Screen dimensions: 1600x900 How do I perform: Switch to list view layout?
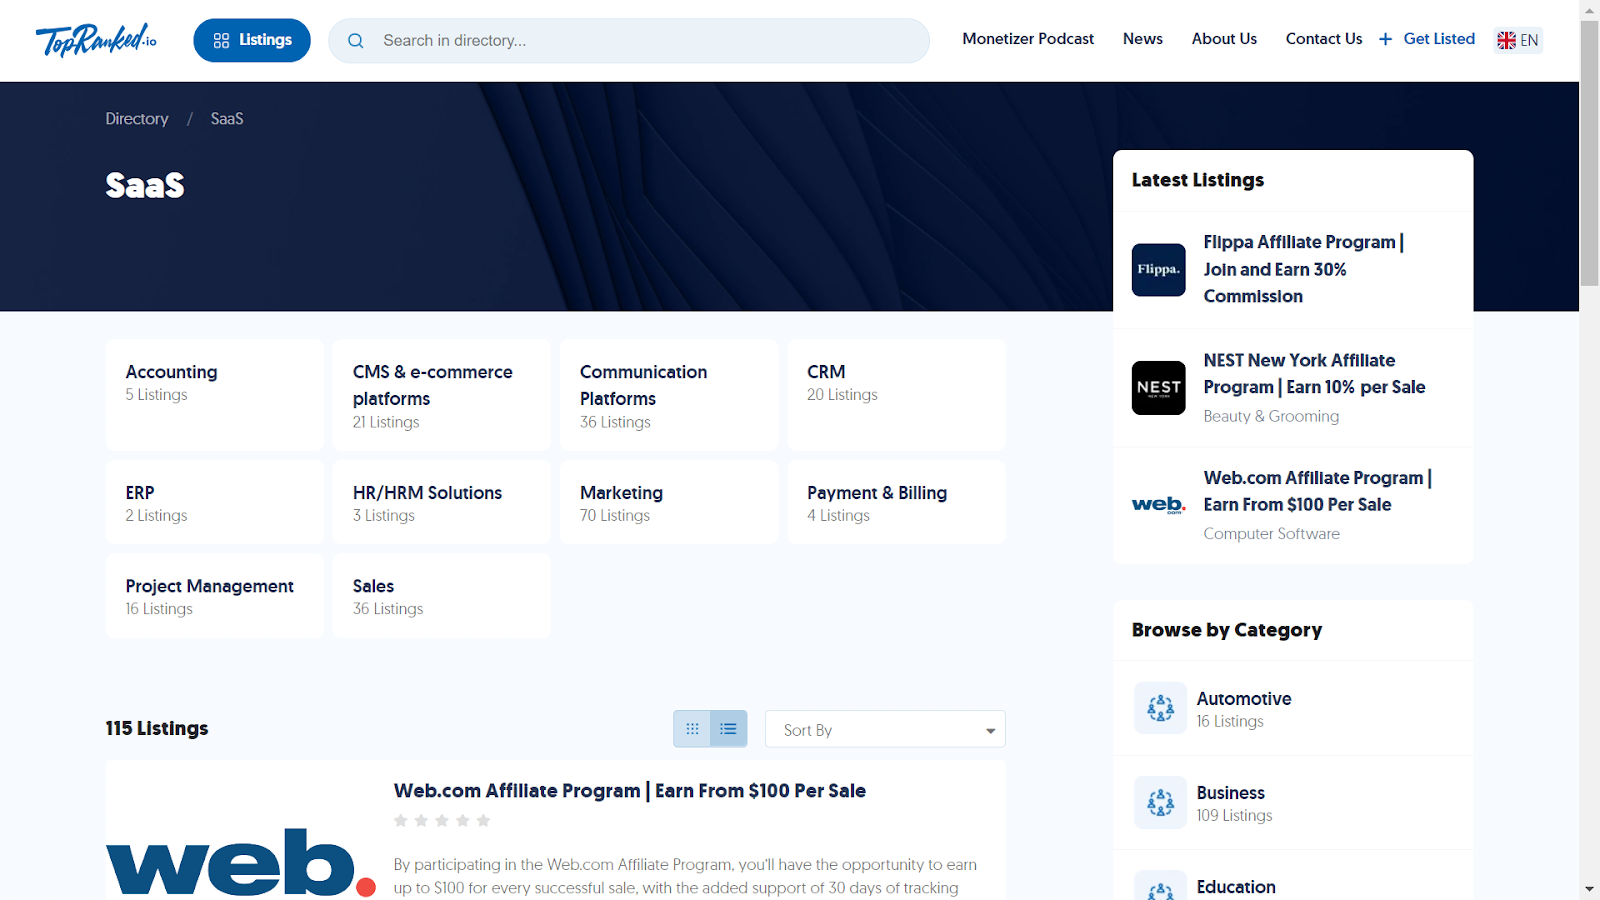[x=729, y=729]
